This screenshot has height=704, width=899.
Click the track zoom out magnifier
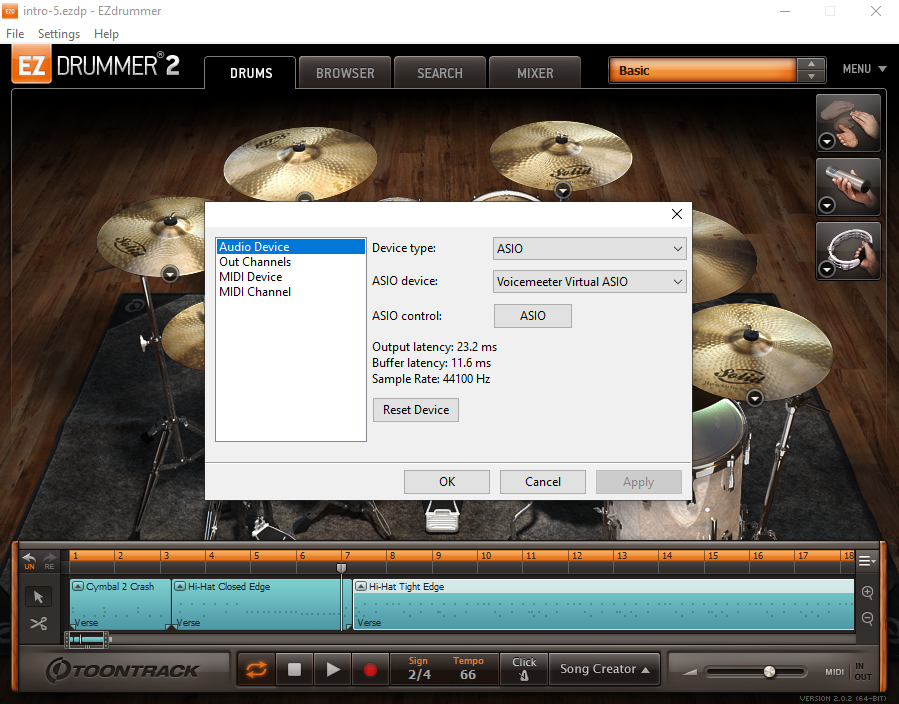(867, 618)
